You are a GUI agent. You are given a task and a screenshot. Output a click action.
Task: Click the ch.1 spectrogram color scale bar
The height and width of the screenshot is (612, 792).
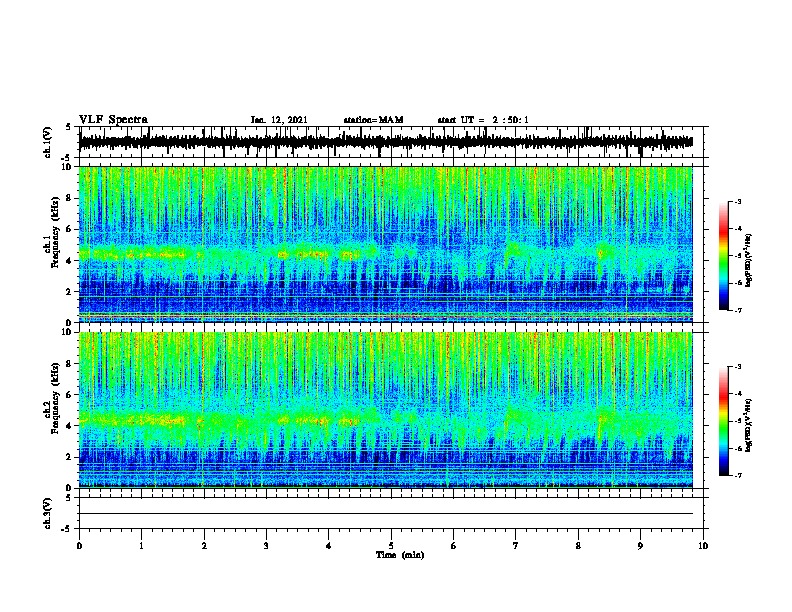(723, 256)
